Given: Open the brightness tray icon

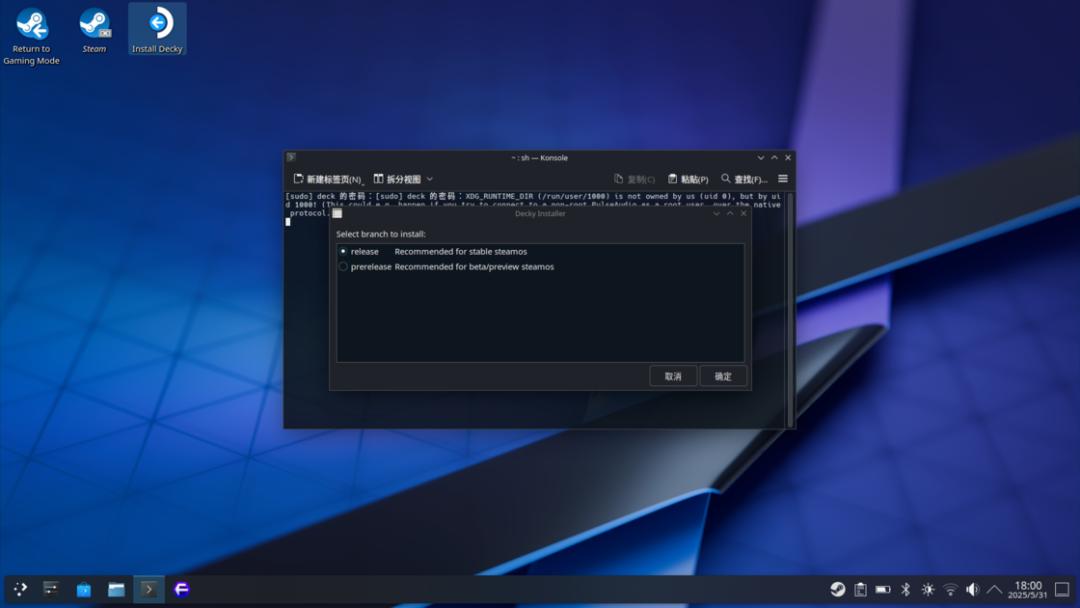Looking at the screenshot, I should pos(928,589).
